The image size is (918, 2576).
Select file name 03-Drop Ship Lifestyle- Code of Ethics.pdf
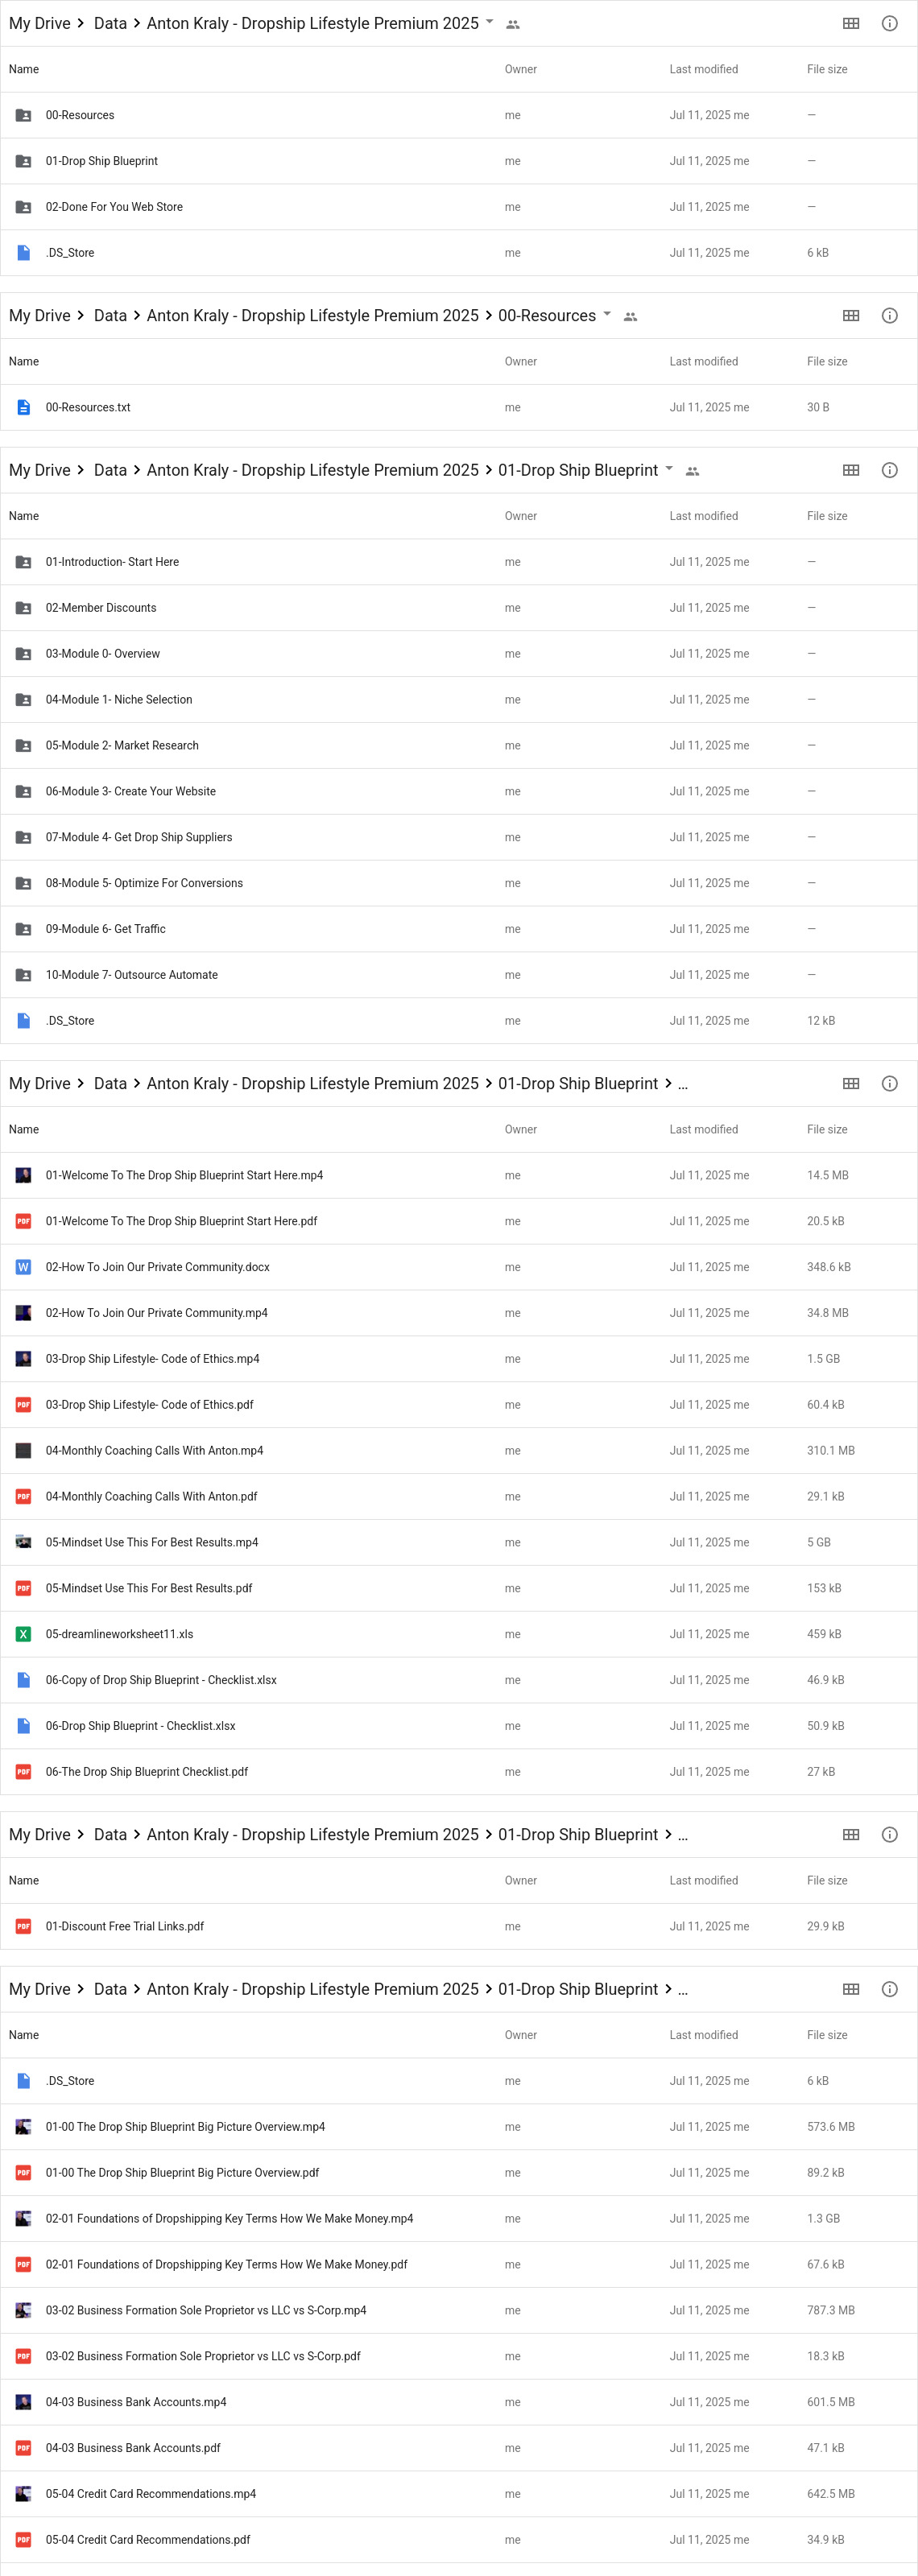click(x=150, y=1405)
